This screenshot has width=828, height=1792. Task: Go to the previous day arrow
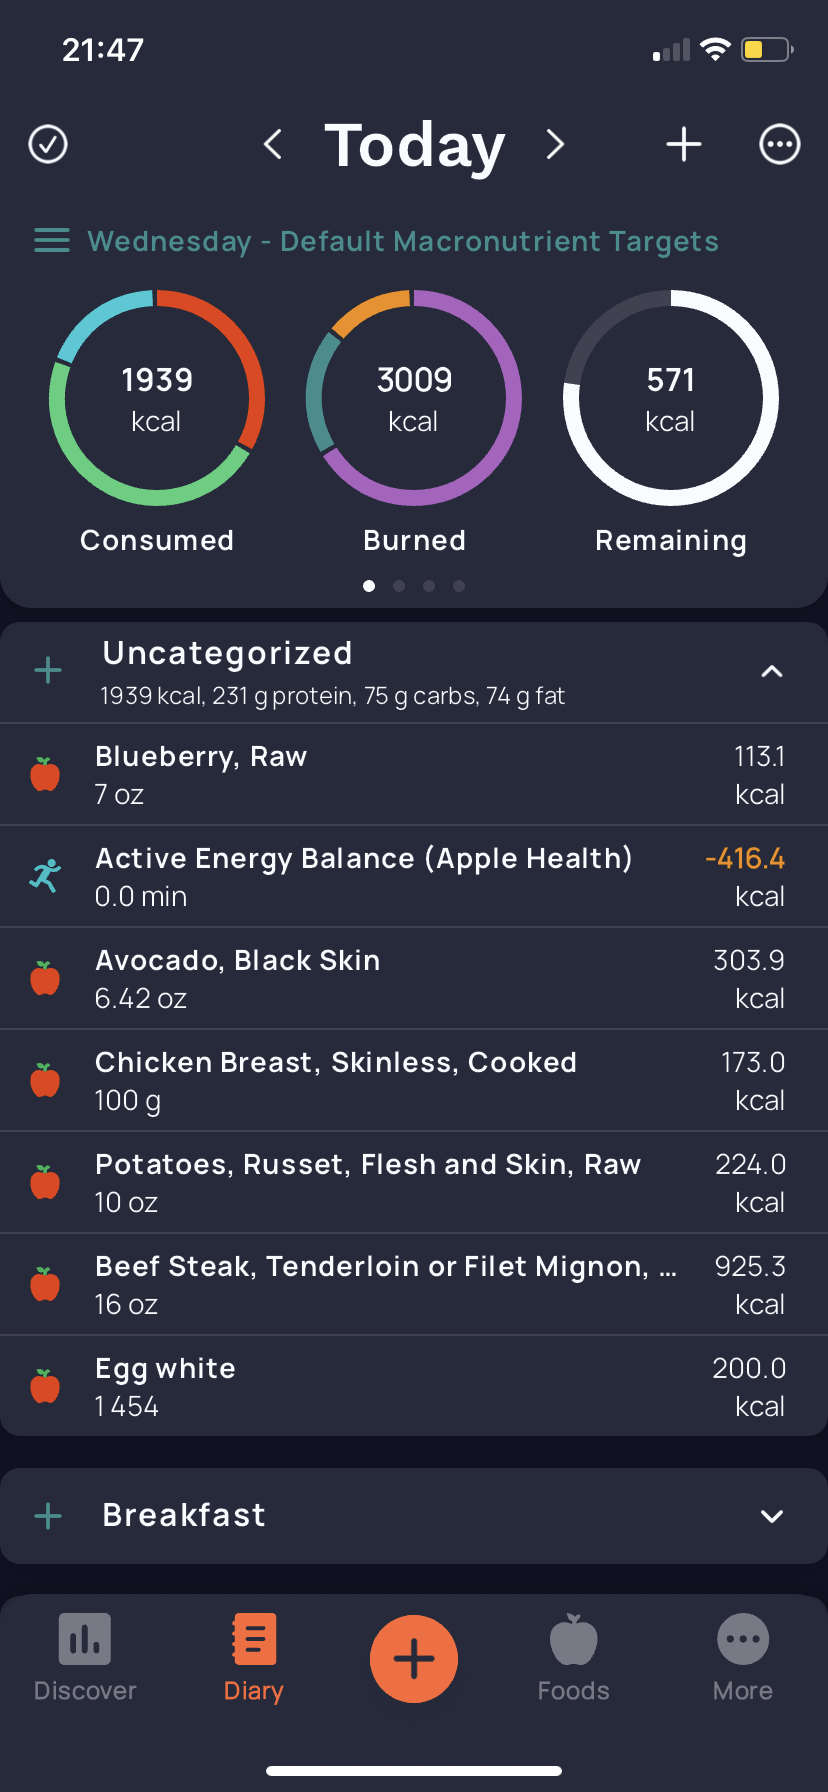(272, 144)
